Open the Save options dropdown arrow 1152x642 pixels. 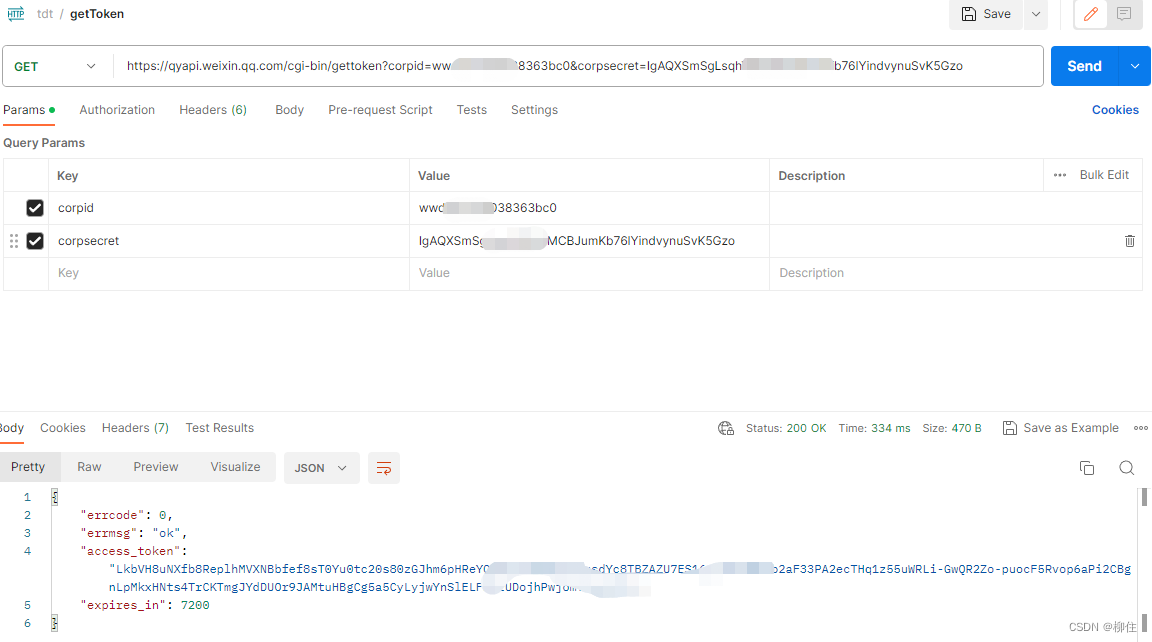click(x=1036, y=14)
